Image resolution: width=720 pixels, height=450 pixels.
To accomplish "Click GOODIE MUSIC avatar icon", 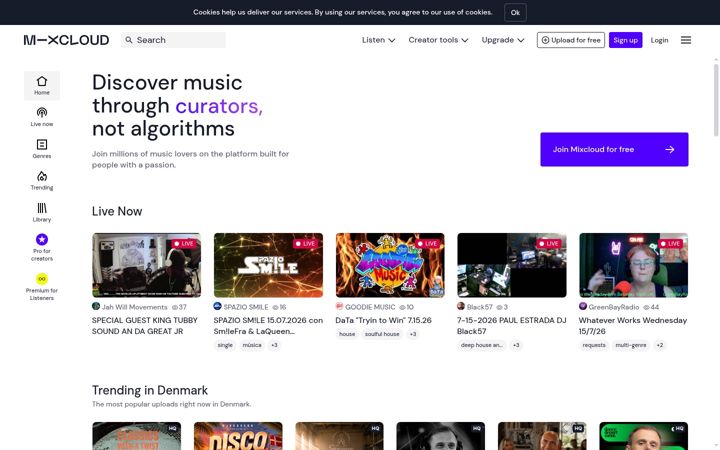I will pyautogui.click(x=339, y=306).
